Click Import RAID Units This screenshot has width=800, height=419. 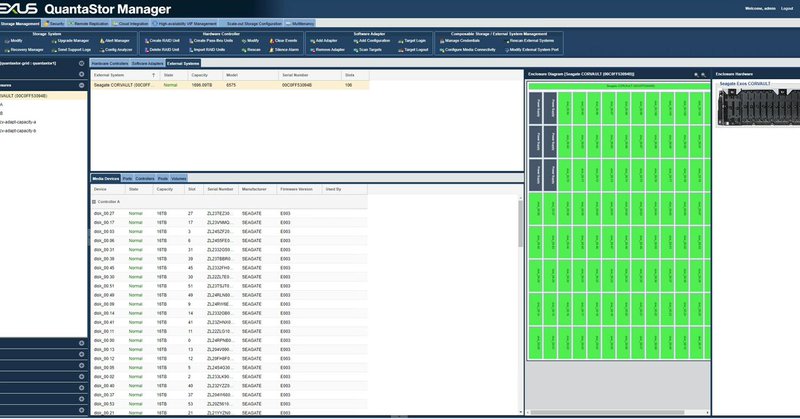click(x=207, y=50)
